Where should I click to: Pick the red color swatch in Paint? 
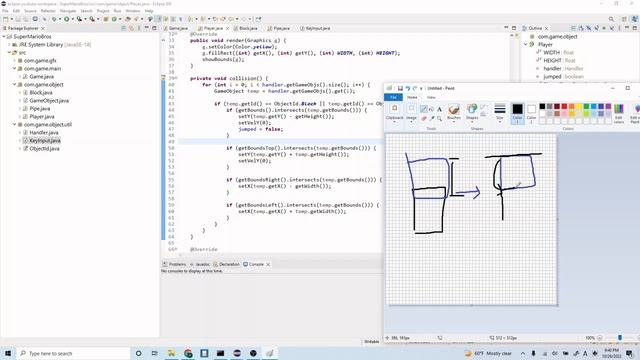[564, 107]
